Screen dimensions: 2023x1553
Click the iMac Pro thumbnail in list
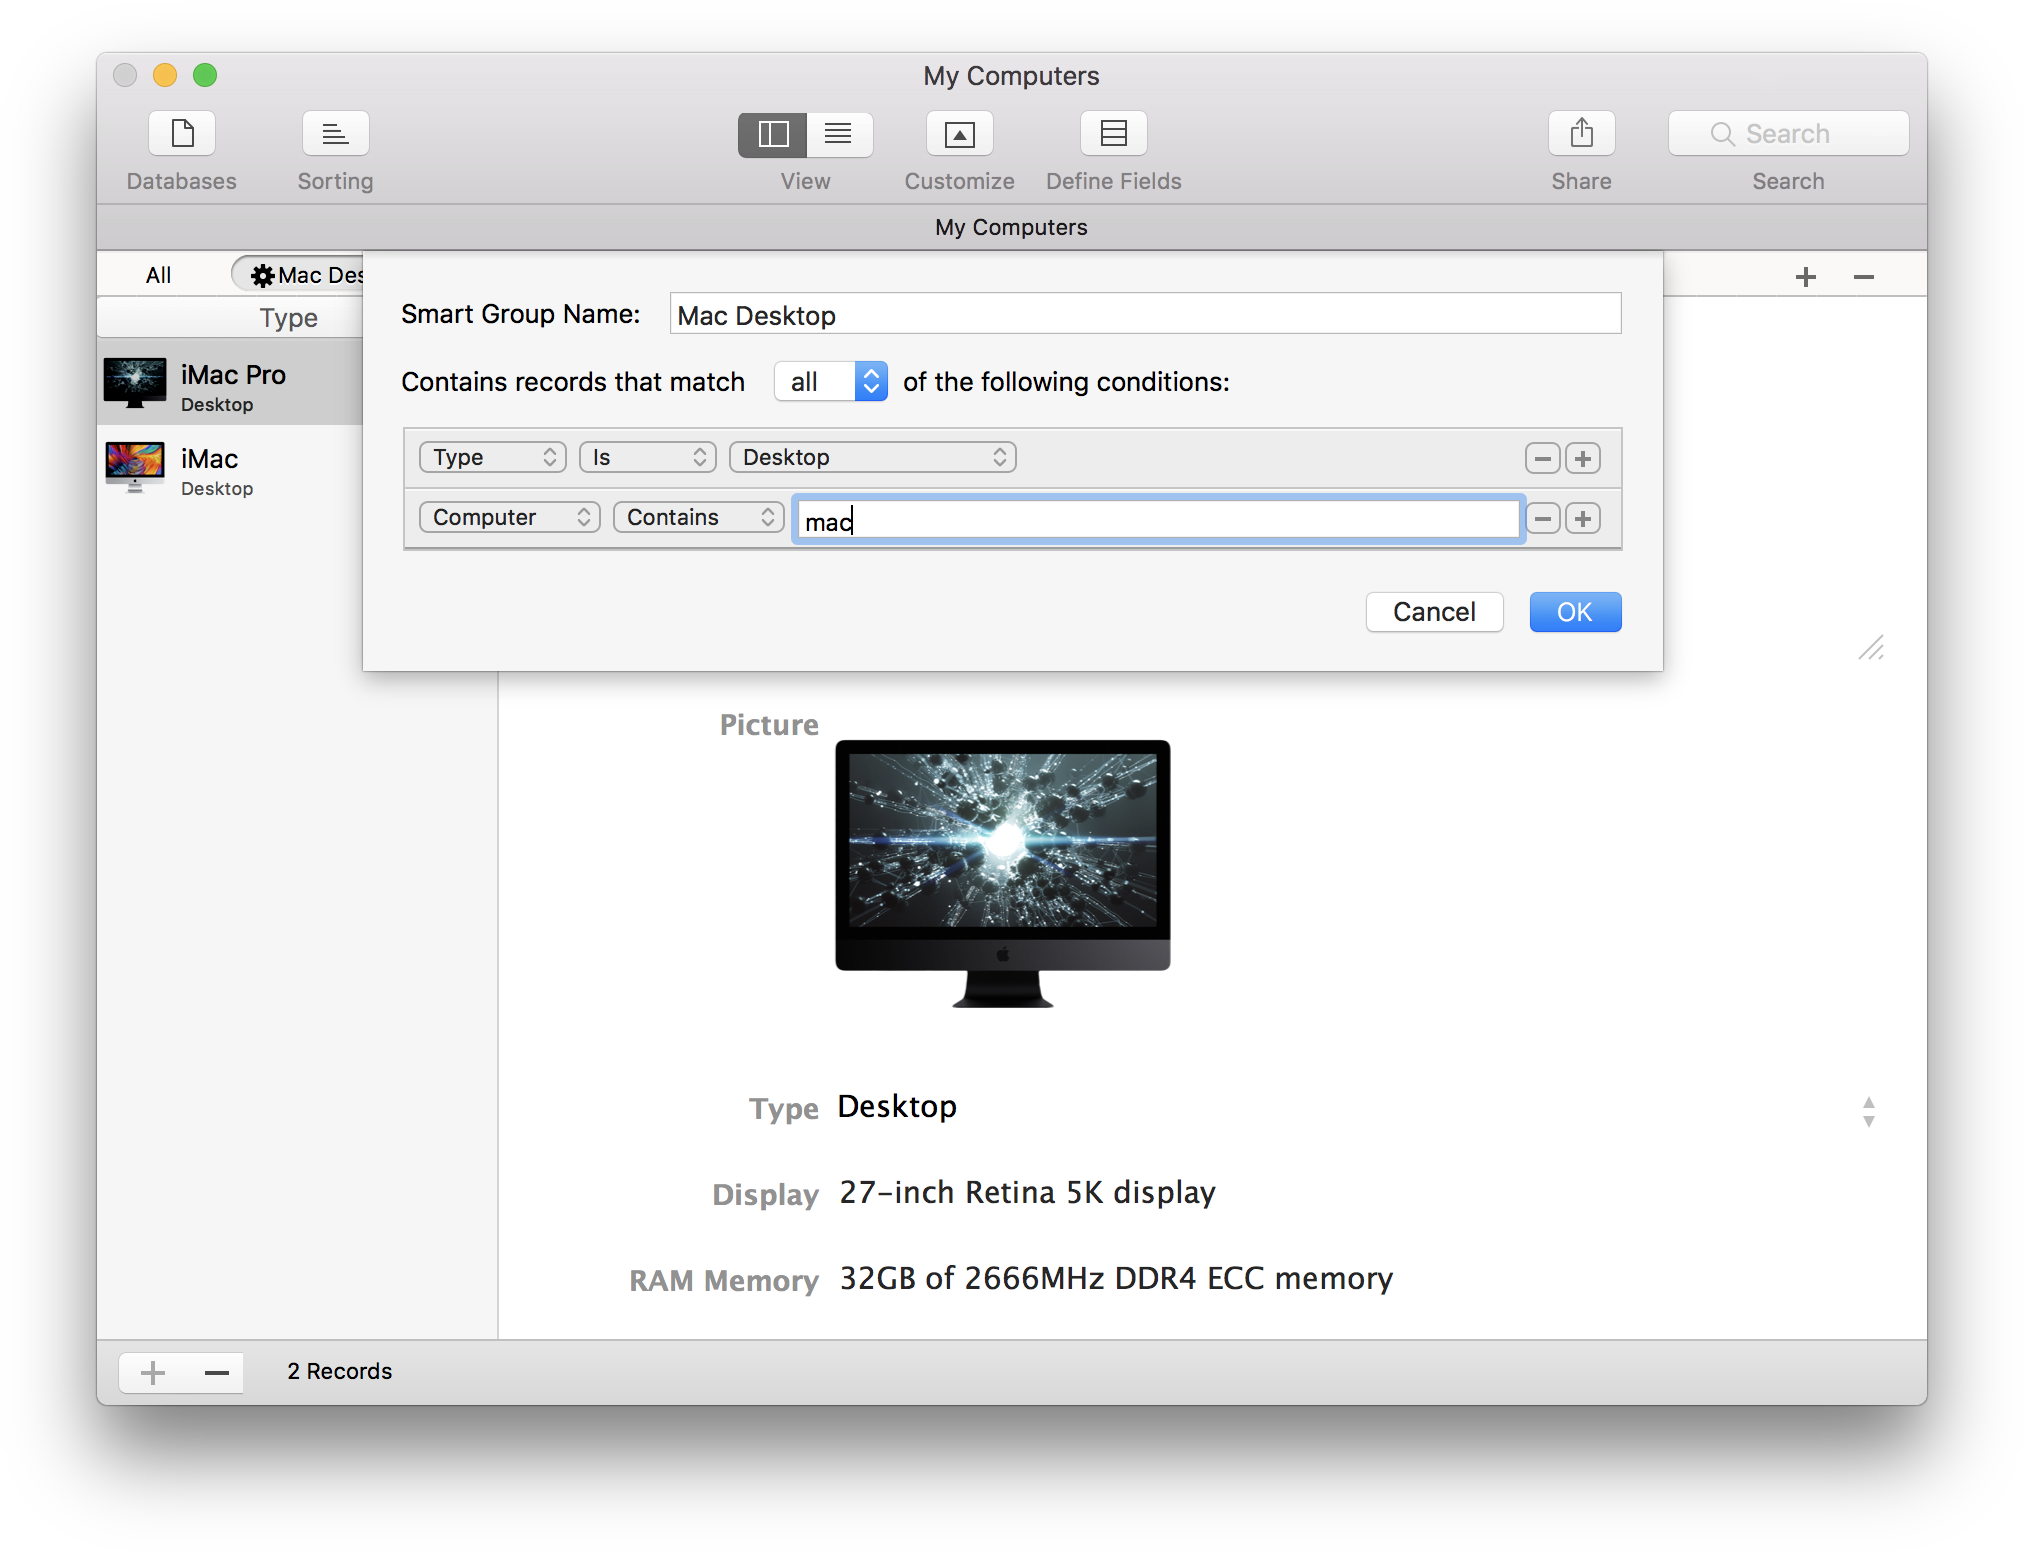click(135, 385)
